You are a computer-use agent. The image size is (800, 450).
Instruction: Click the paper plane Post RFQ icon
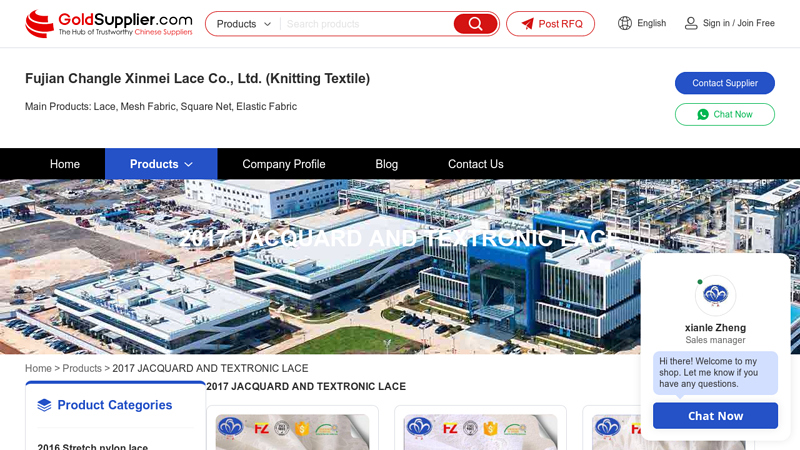tap(527, 24)
